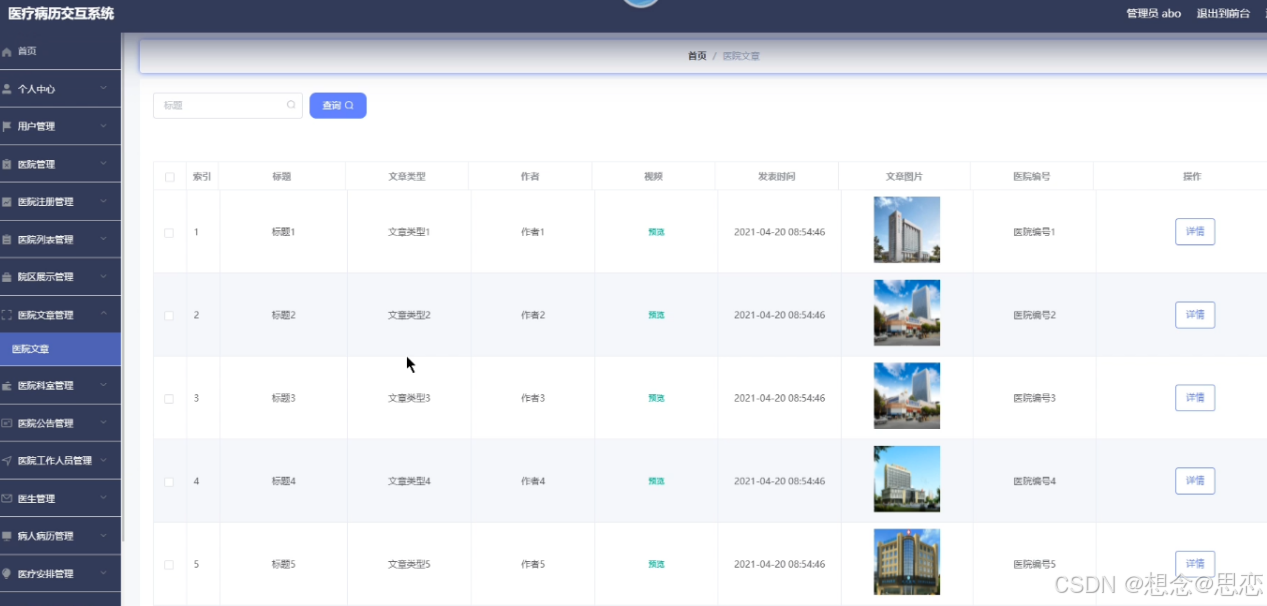Check the box for row 标题5
1267x606 pixels.
[x=169, y=564]
